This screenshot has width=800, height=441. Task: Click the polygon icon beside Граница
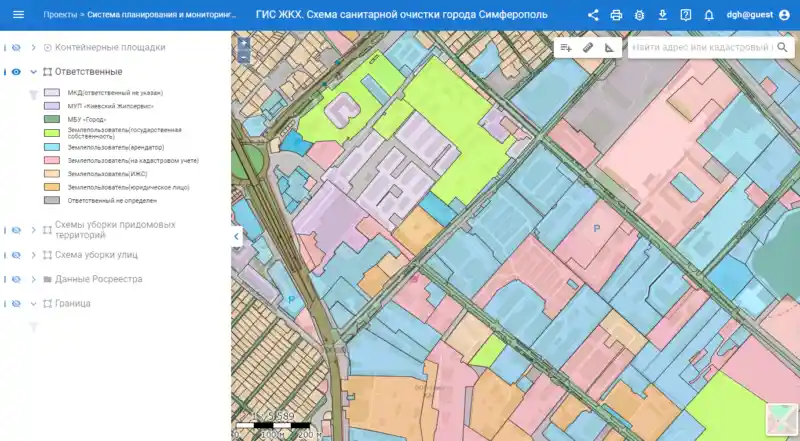tap(47, 304)
